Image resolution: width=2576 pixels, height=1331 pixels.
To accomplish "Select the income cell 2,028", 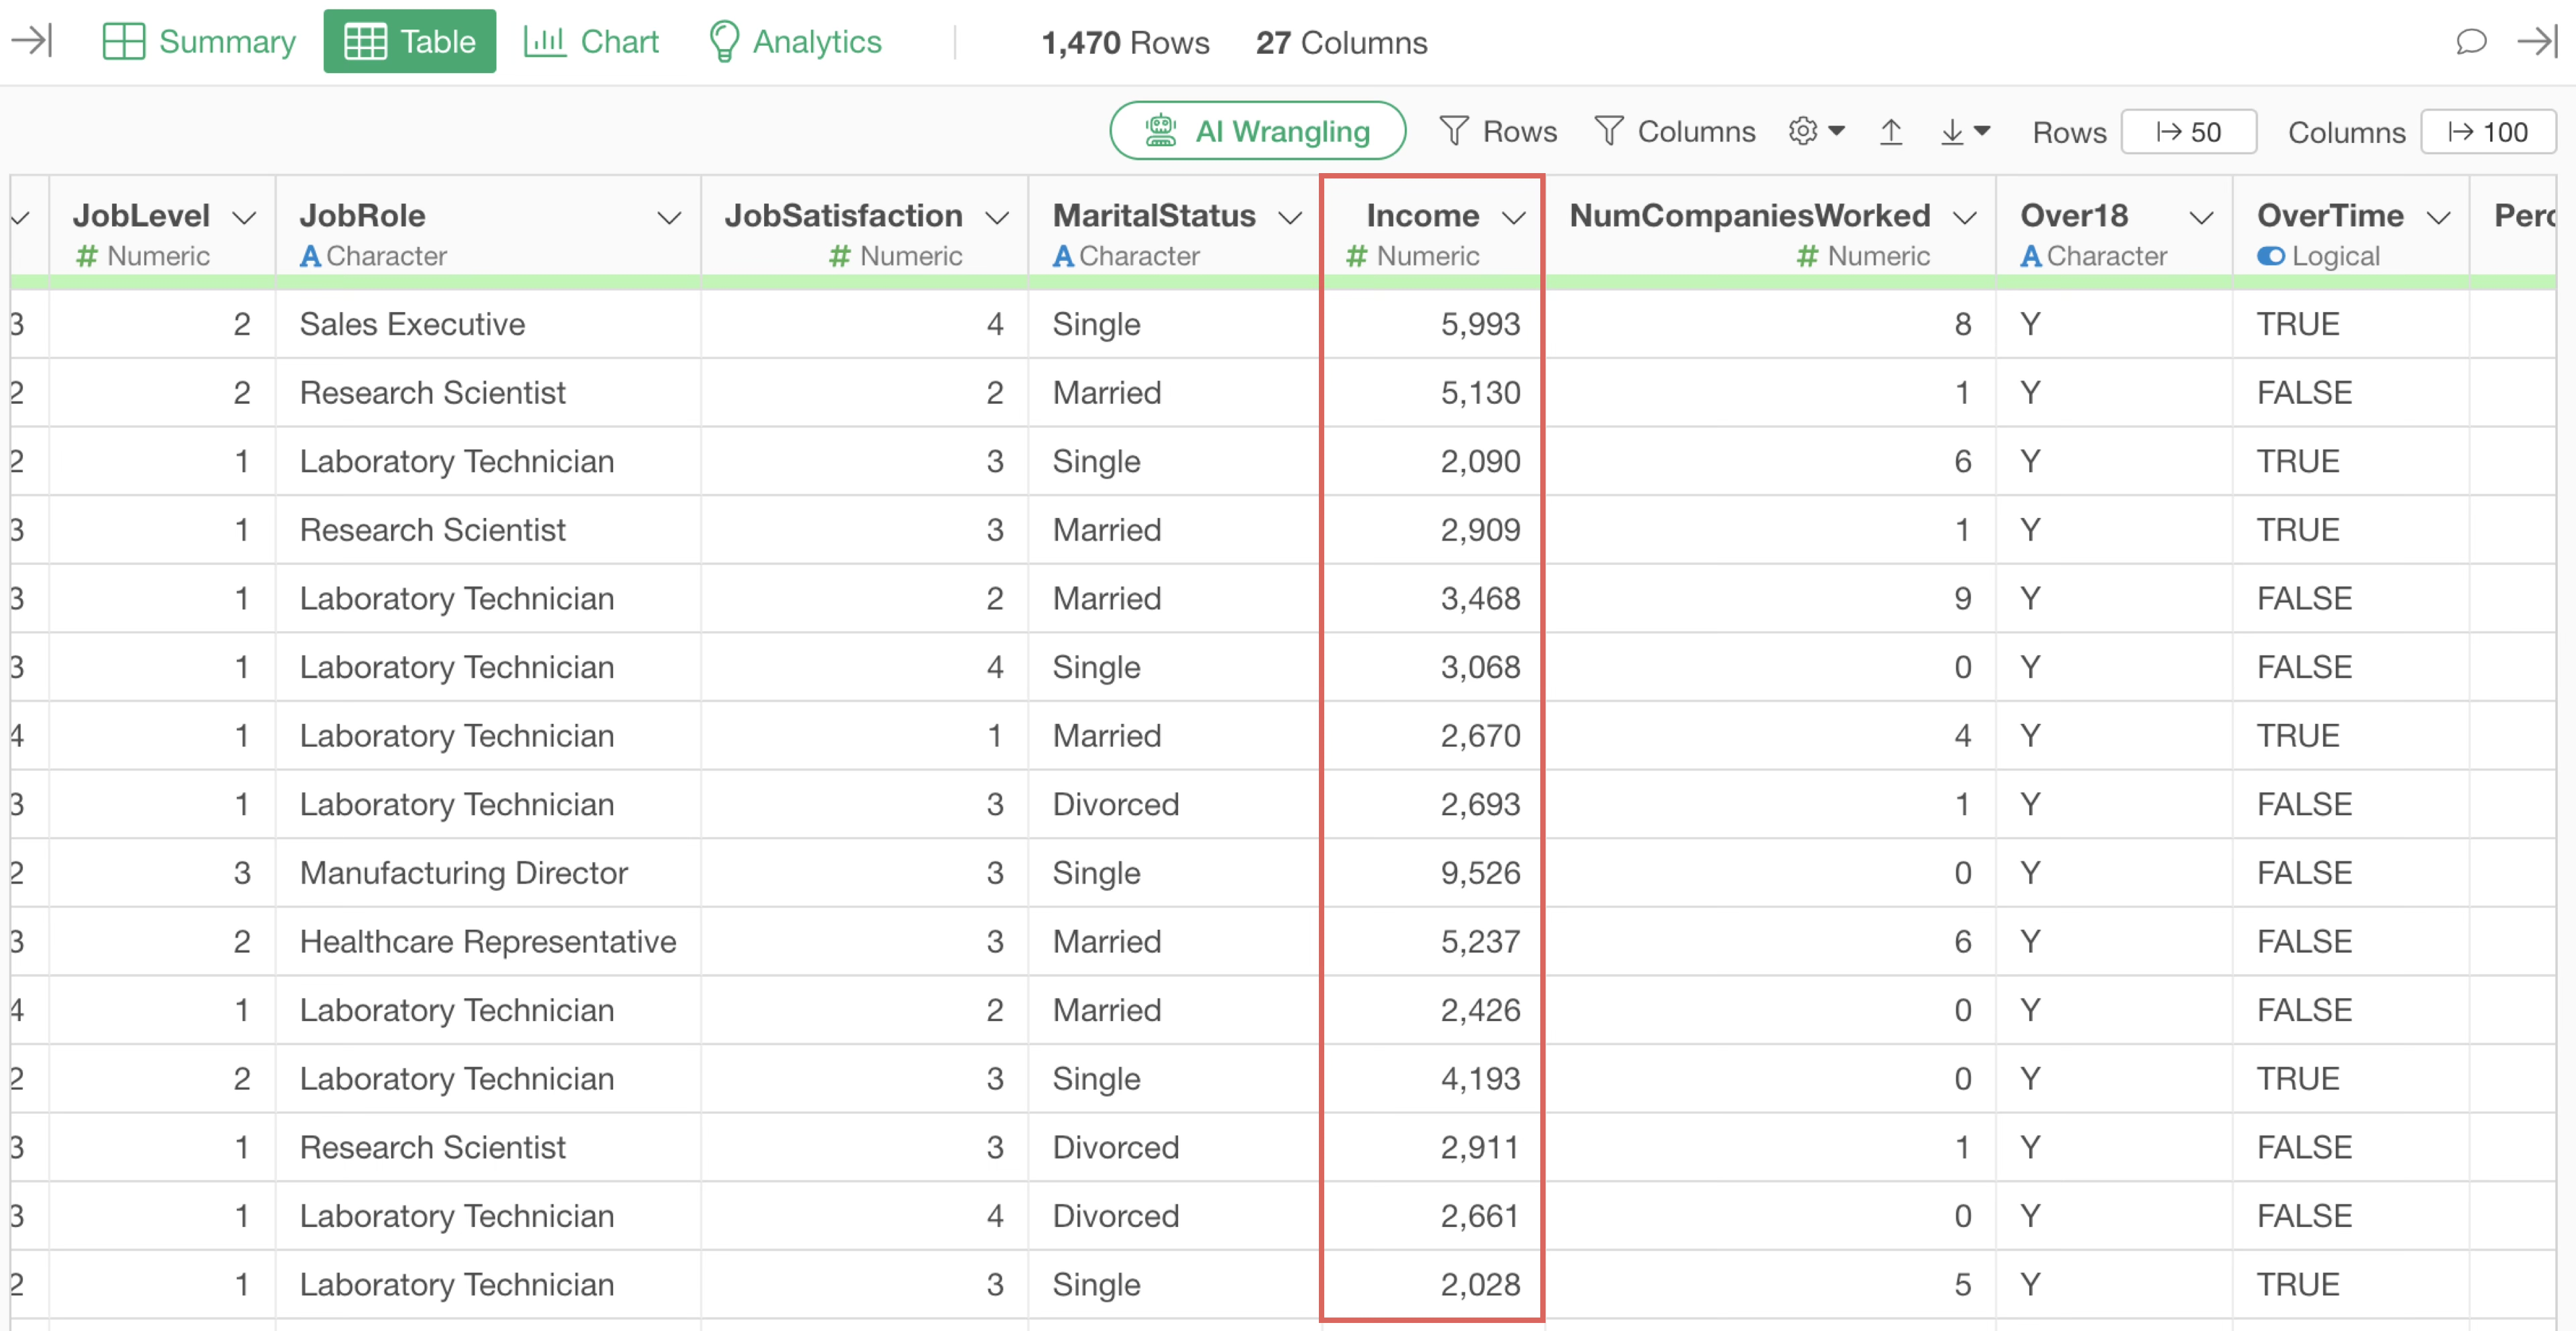I will [1432, 1284].
